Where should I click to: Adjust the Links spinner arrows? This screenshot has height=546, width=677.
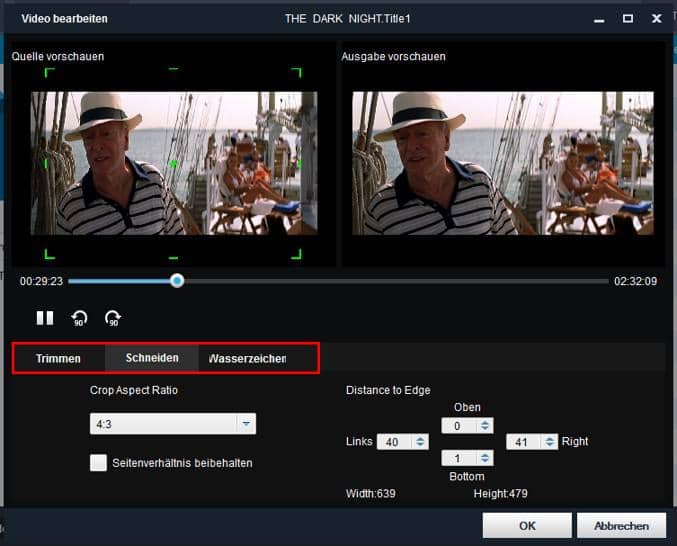click(x=420, y=442)
